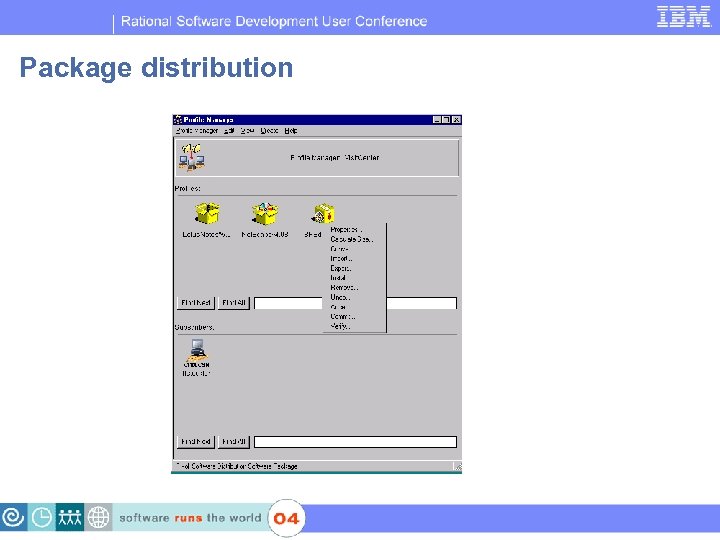Click Find All under the Subscribers pane
Viewport: 720px width, 540px height.
pos(234,442)
